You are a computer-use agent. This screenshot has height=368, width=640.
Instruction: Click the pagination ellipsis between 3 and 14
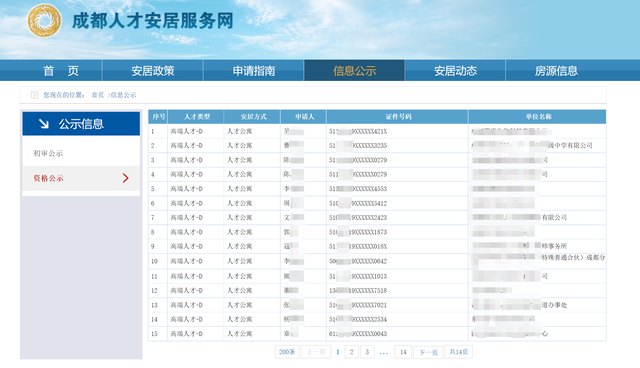tap(384, 352)
